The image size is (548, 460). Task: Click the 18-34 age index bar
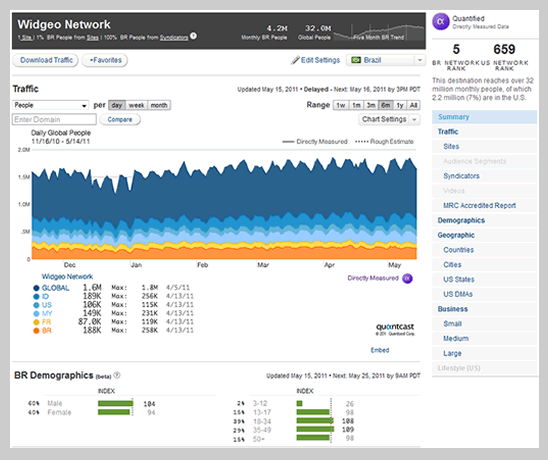315,421
